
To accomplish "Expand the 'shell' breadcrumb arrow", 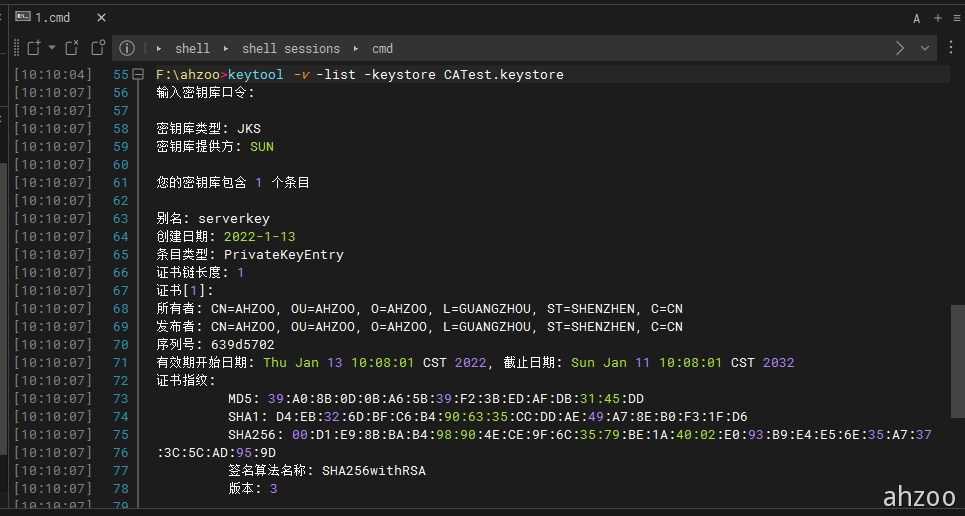I will (x=160, y=48).
